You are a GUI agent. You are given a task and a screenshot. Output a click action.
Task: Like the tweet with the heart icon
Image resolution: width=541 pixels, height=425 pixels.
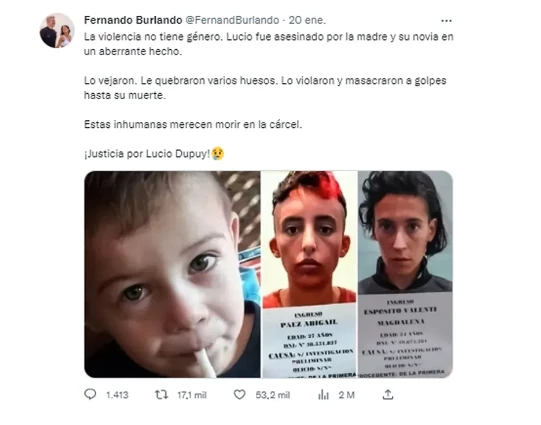click(x=239, y=394)
